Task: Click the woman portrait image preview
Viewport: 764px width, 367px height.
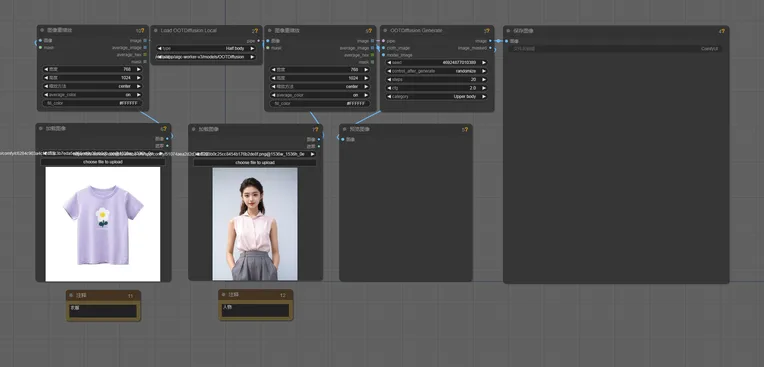Action: (x=255, y=224)
